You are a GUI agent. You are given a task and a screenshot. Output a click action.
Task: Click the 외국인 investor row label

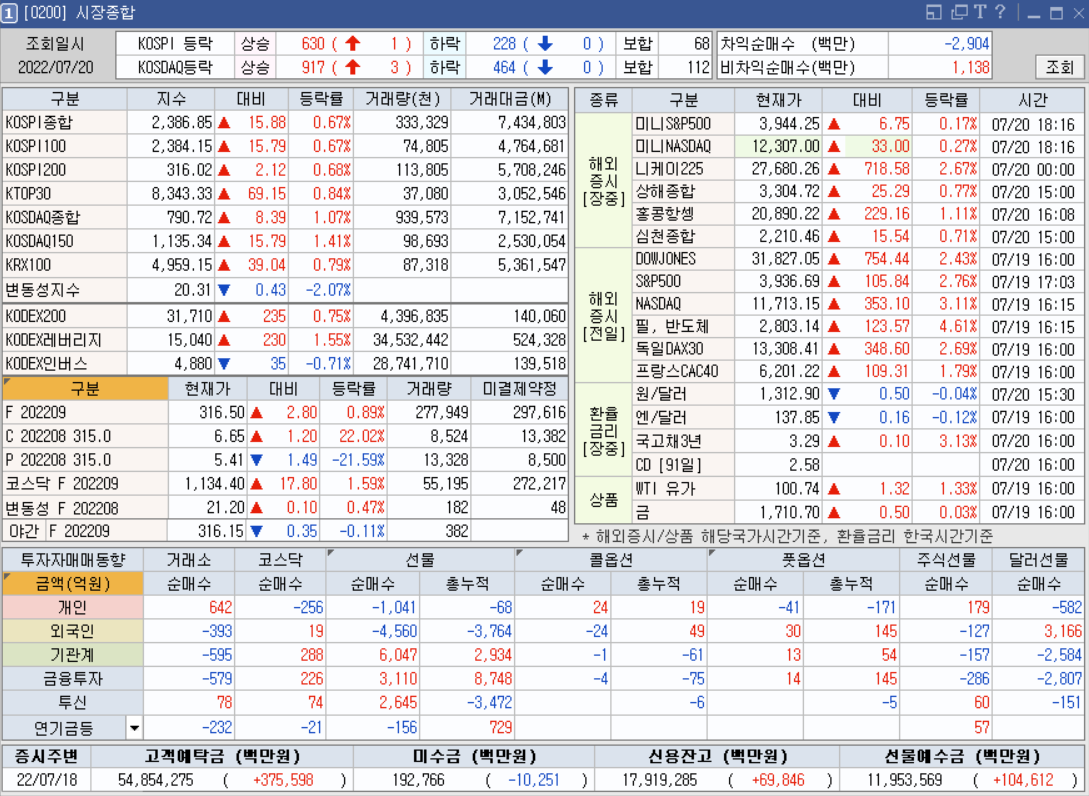[73, 631]
